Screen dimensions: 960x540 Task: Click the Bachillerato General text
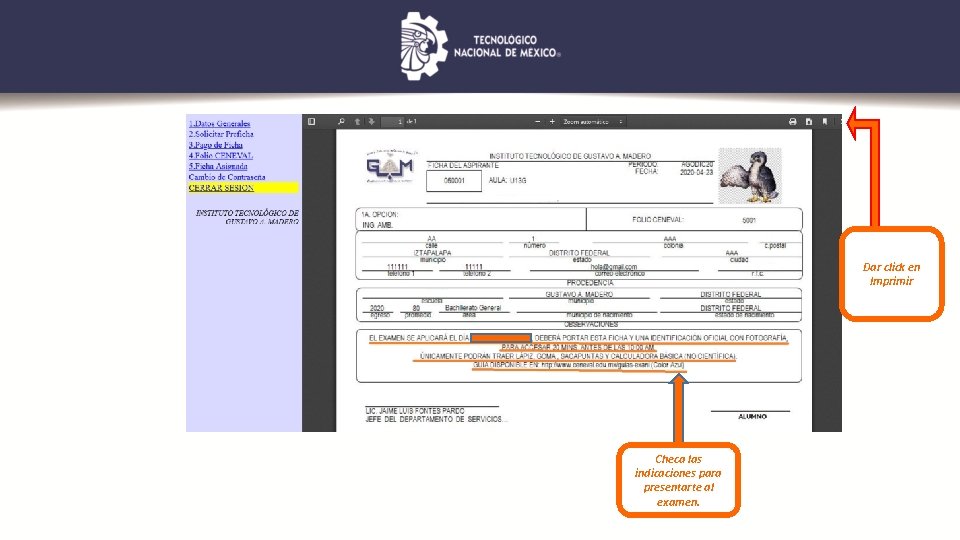point(473,308)
